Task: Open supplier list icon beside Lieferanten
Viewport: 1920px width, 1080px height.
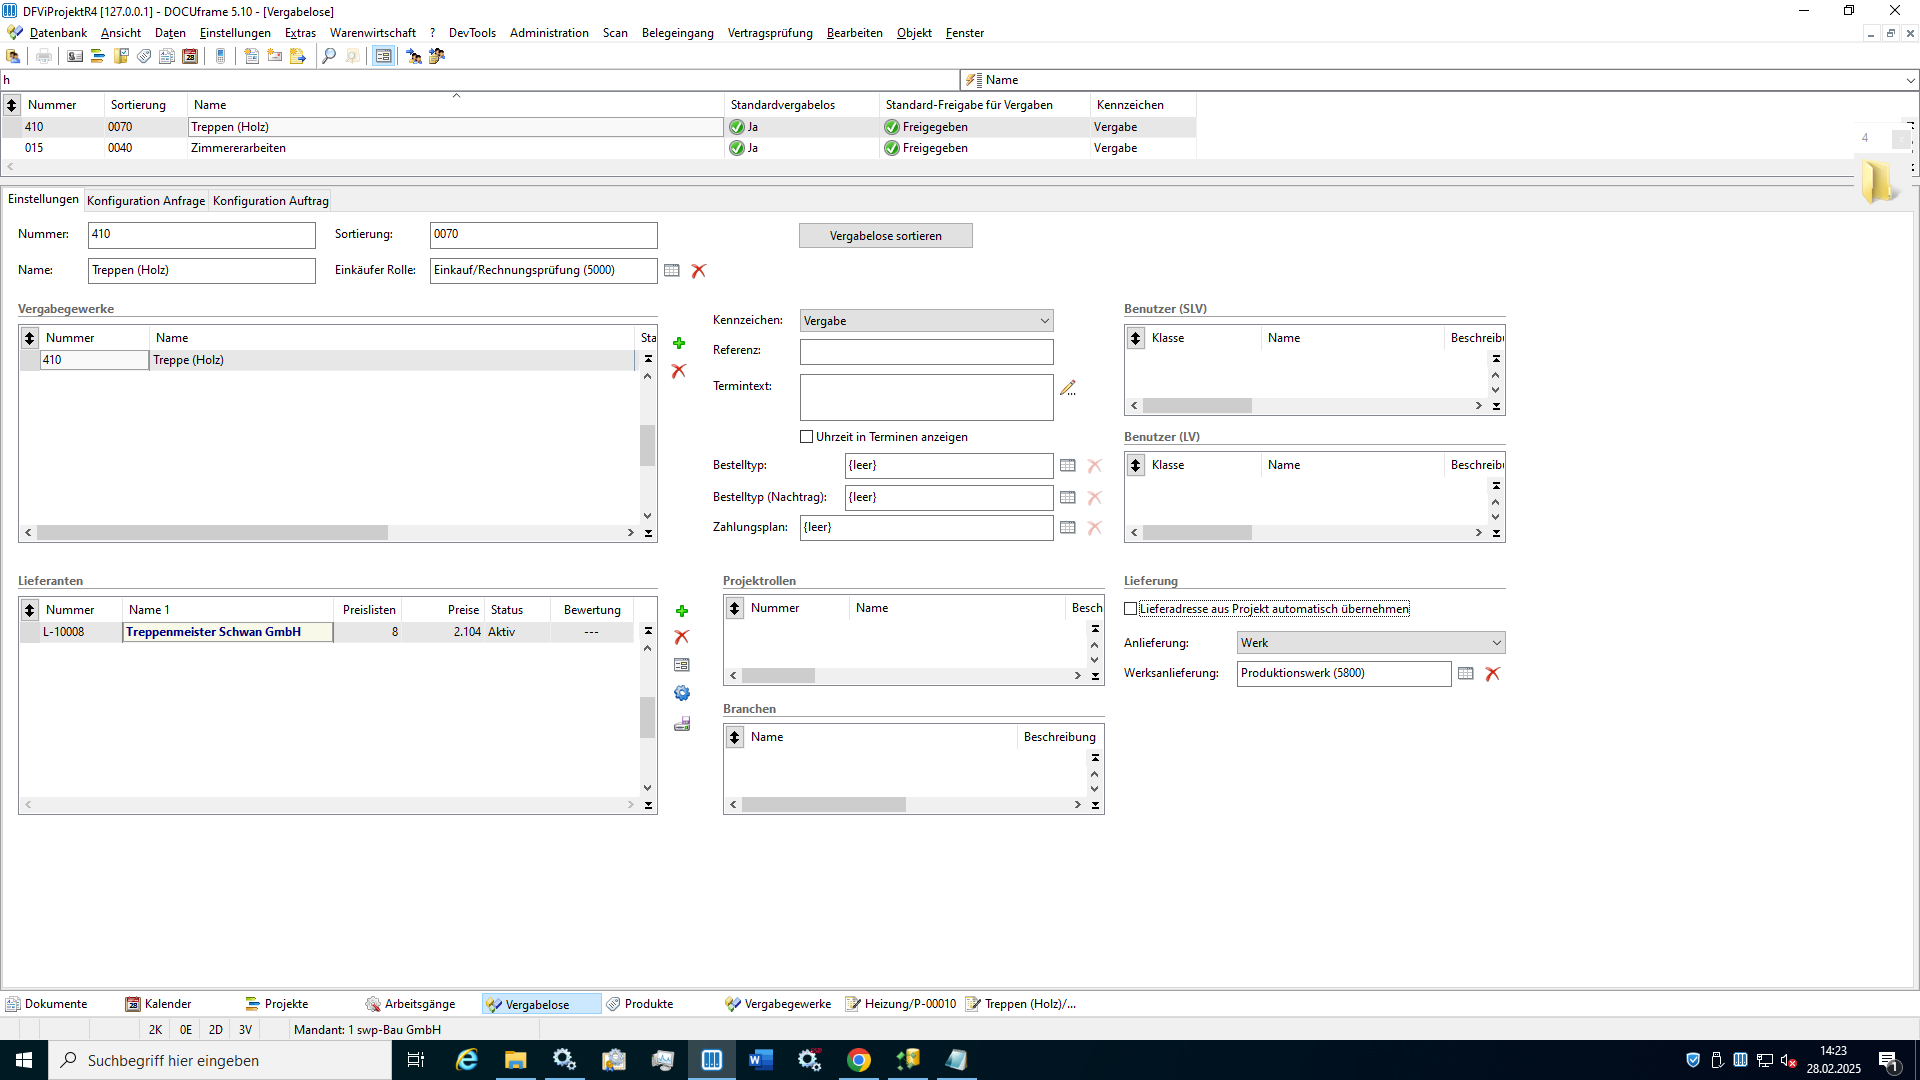Action: [x=682, y=665]
